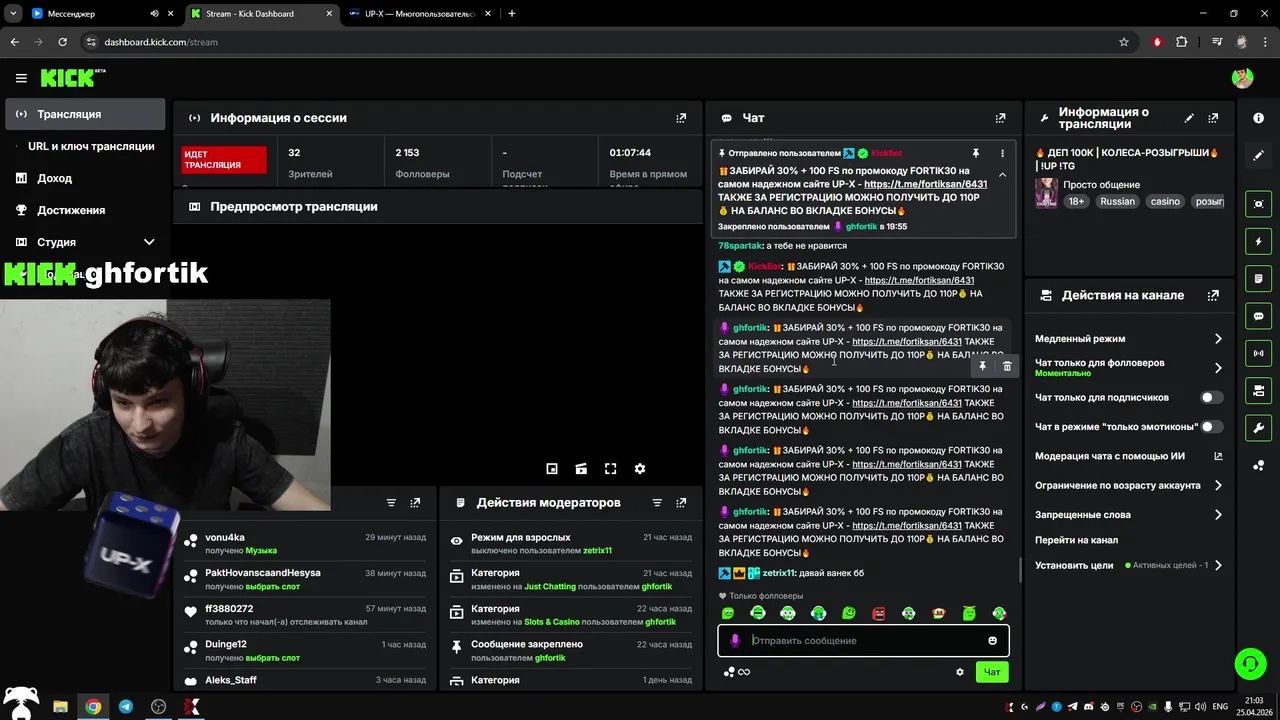1280x720 pixels.
Task: Enter fullscreen stream preview
Action: [x=610, y=468]
